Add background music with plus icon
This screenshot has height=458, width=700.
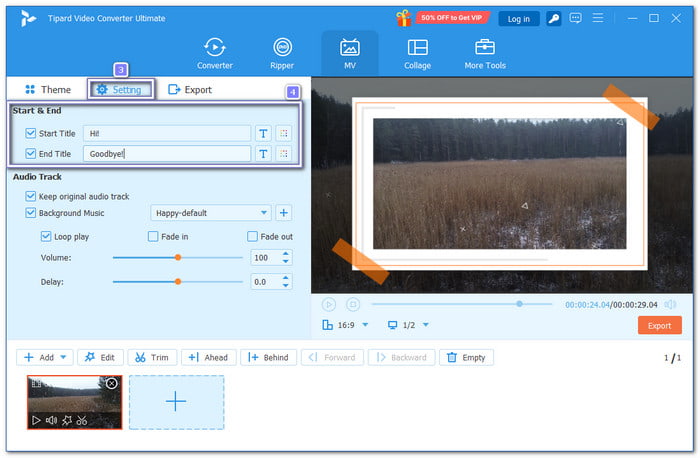tap(283, 213)
